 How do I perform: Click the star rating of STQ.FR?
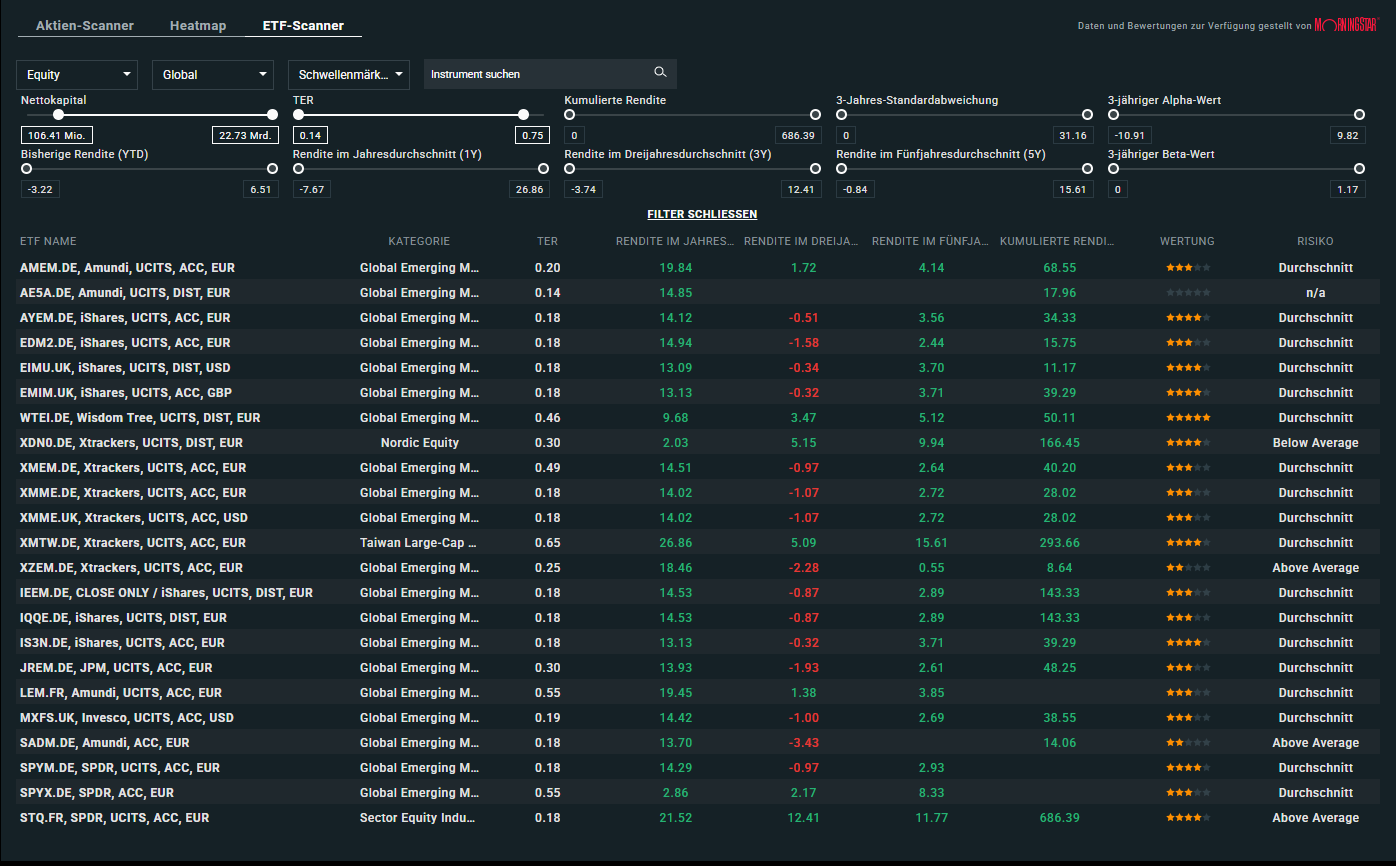(x=1187, y=817)
